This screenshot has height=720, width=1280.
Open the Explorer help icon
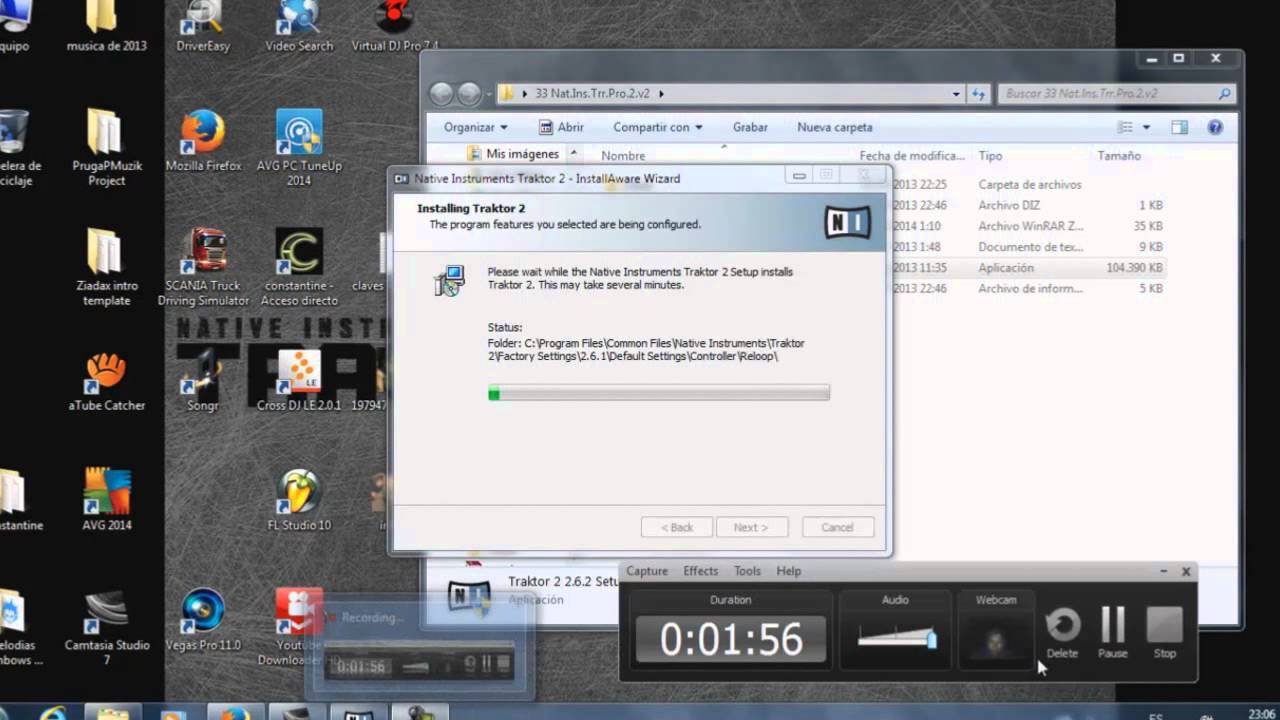(1215, 127)
